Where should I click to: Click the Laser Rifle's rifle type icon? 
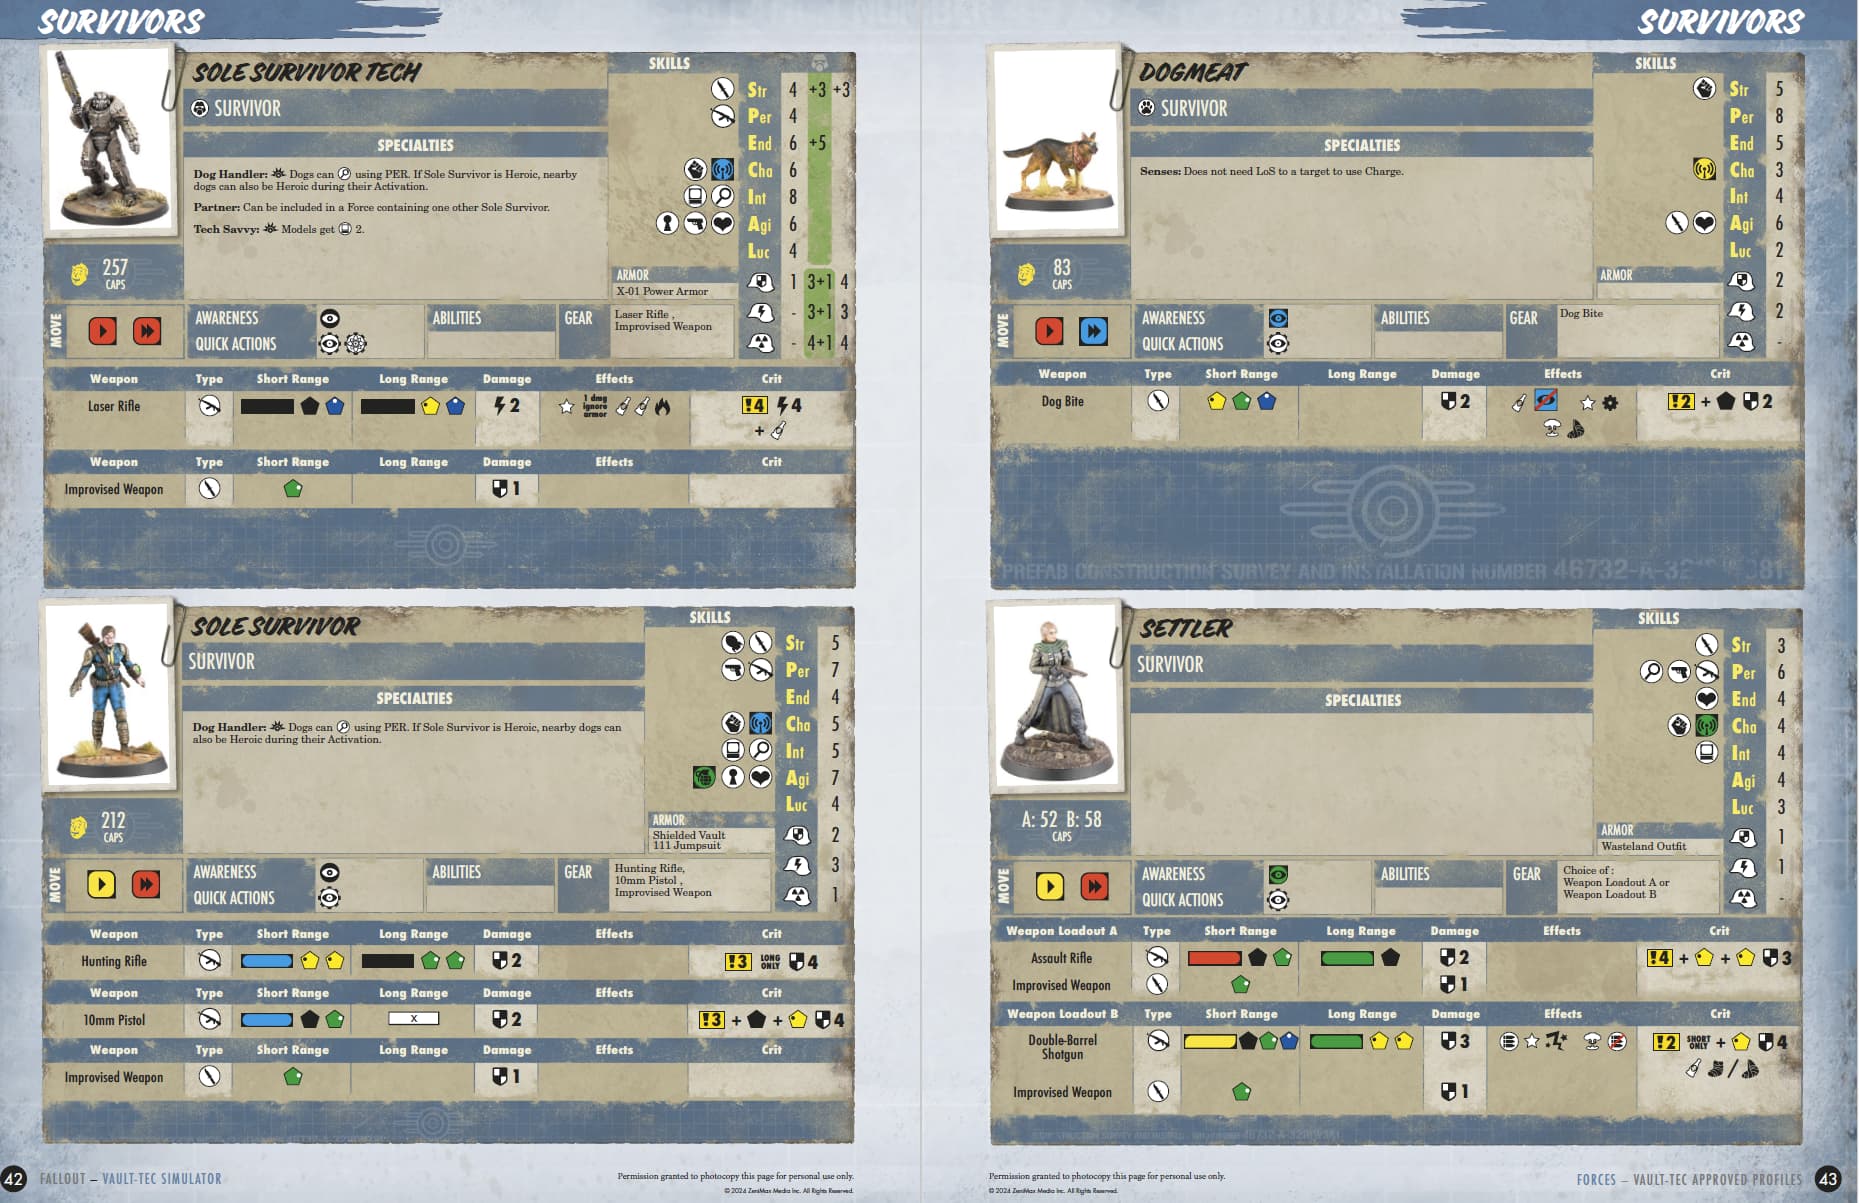[209, 406]
